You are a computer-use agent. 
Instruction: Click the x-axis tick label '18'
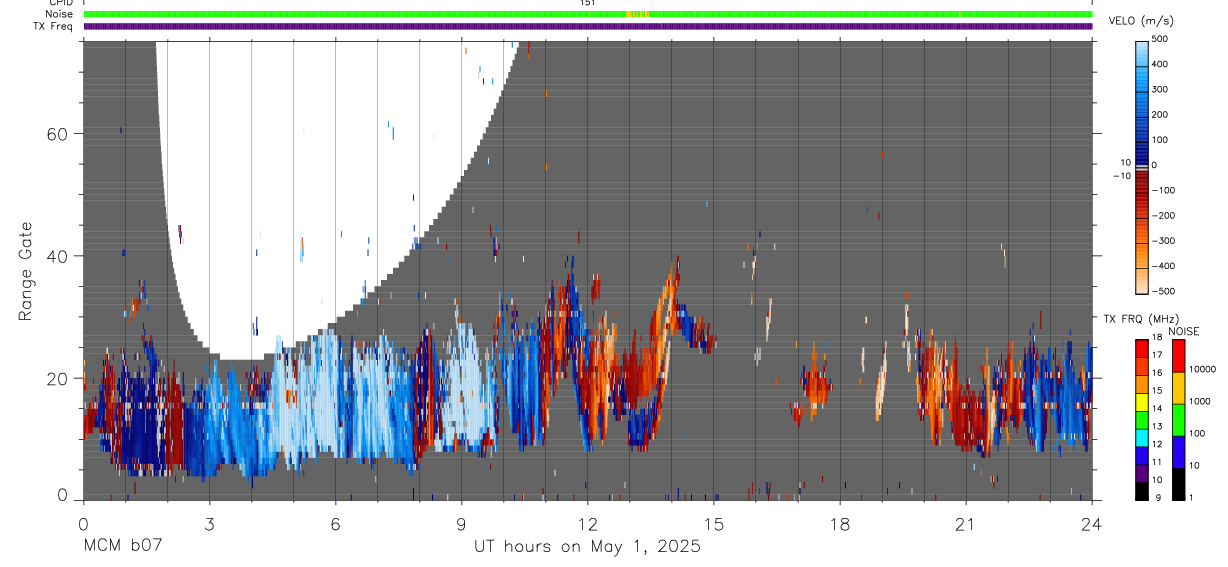coord(839,524)
